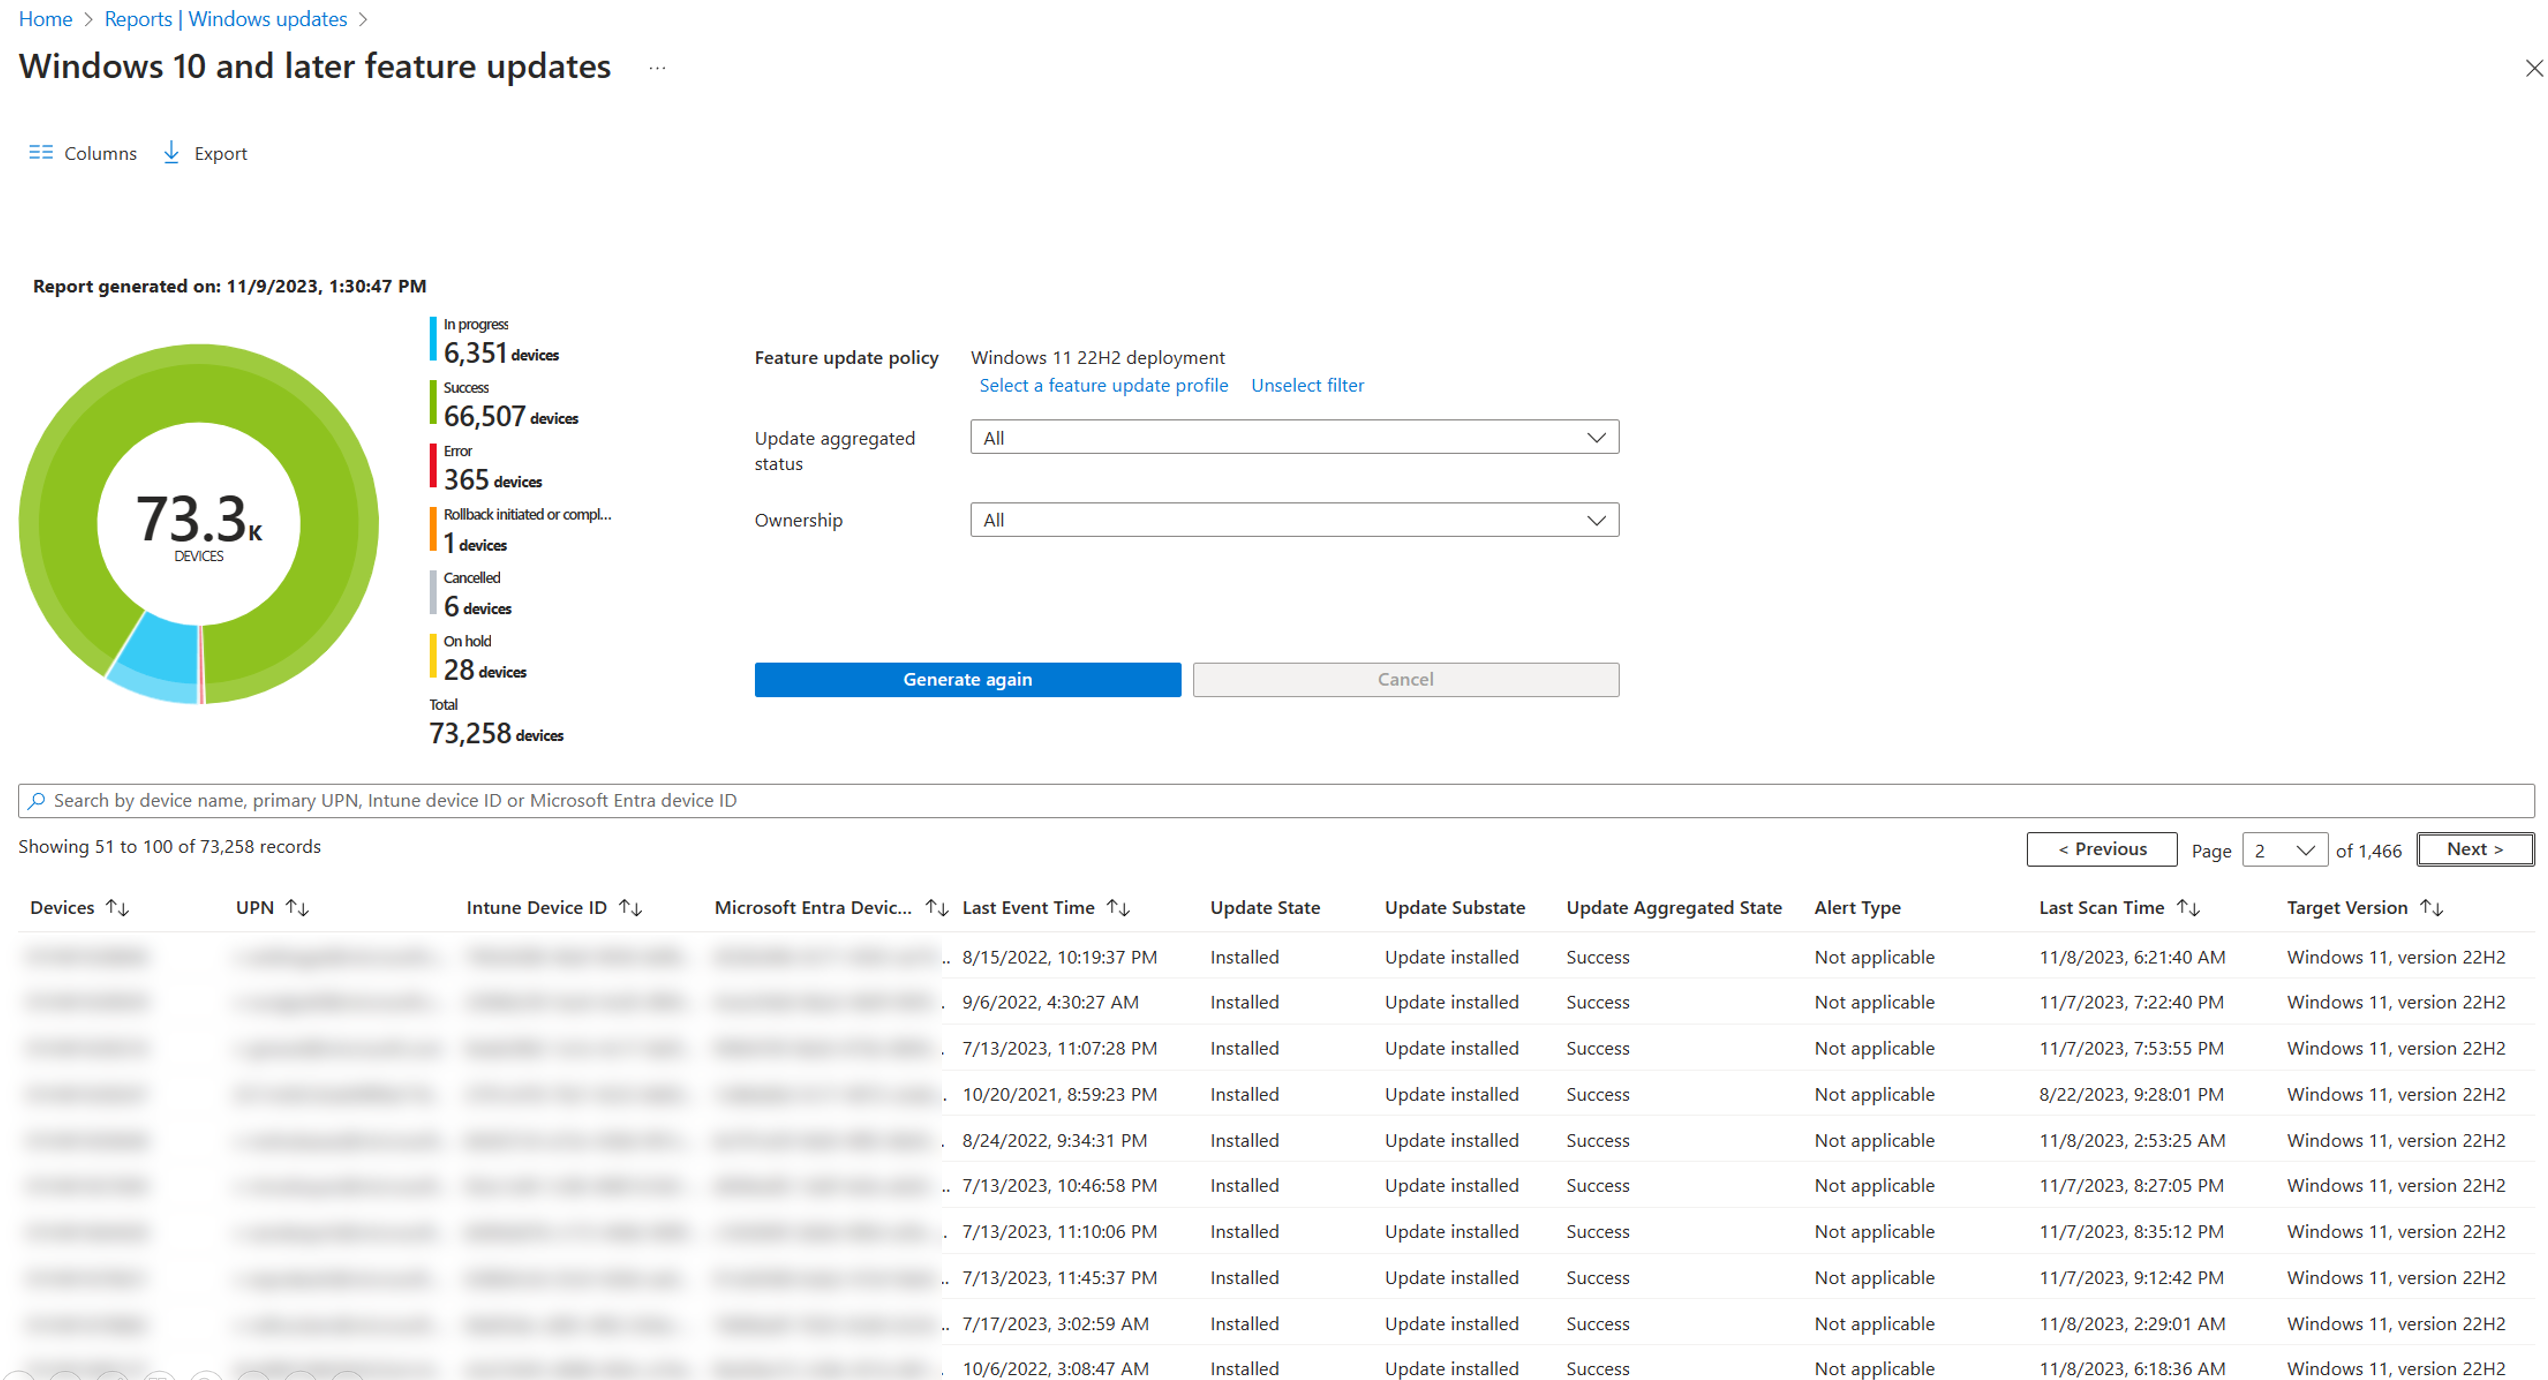Screen dimensions: 2548x1380
Task: Click the sort icon on Last Event Time
Action: click(x=1121, y=908)
